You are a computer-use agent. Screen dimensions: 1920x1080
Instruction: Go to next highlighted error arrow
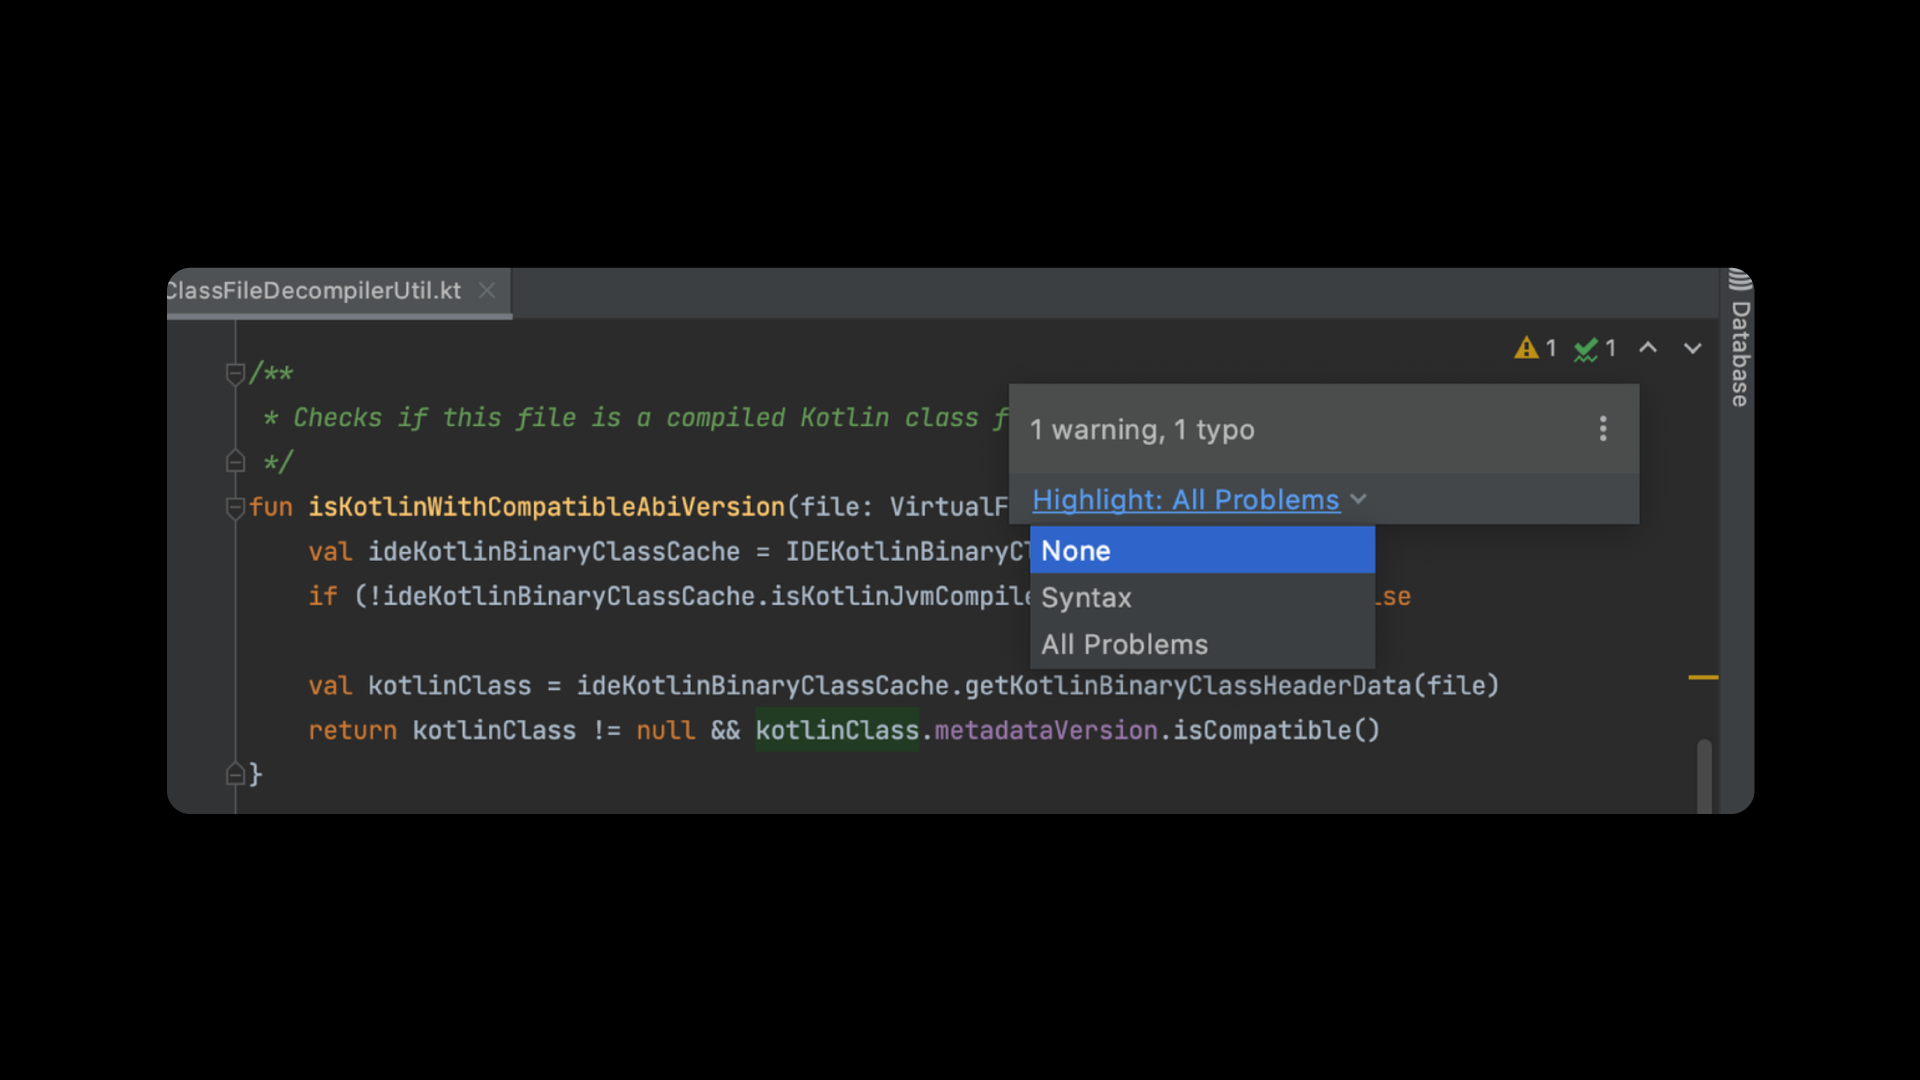tap(1692, 348)
